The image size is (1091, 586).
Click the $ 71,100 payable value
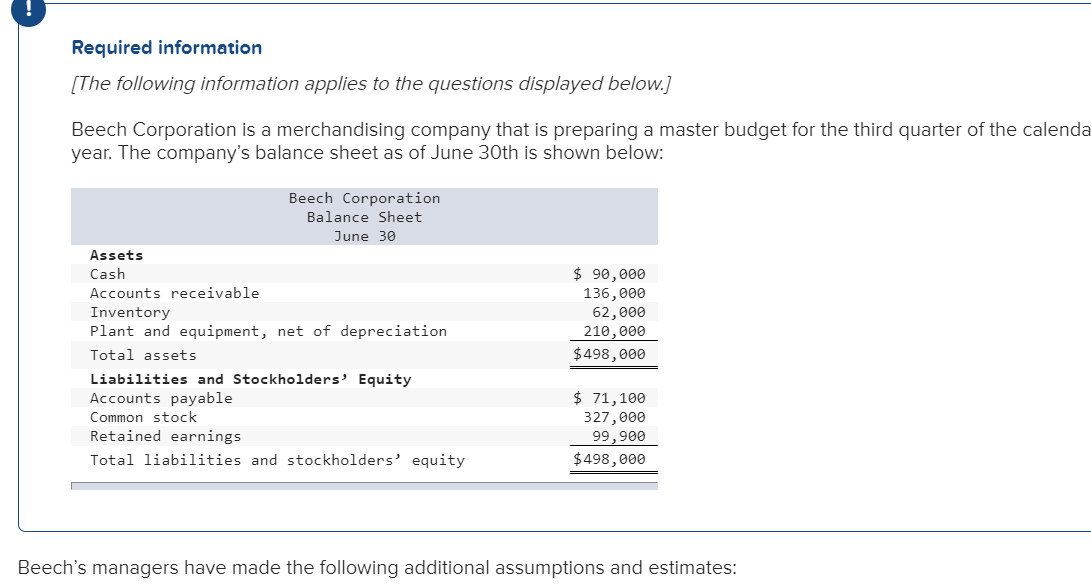(609, 398)
